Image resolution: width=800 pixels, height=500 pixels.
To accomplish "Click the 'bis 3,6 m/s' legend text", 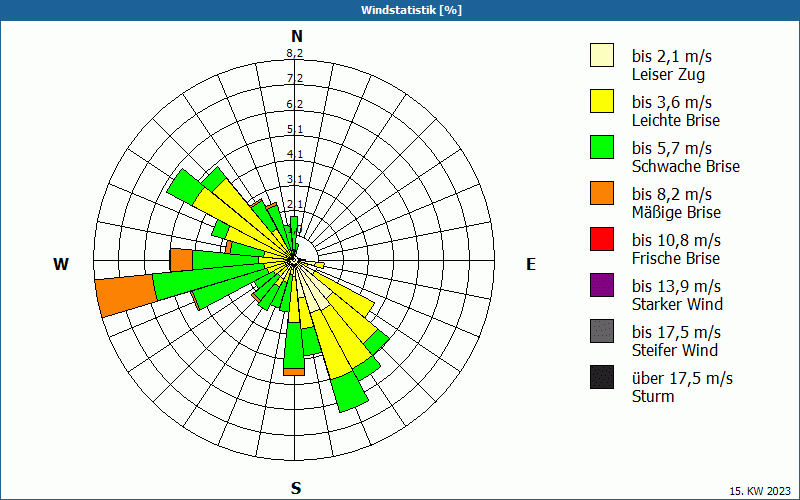I will [x=671, y=102].
